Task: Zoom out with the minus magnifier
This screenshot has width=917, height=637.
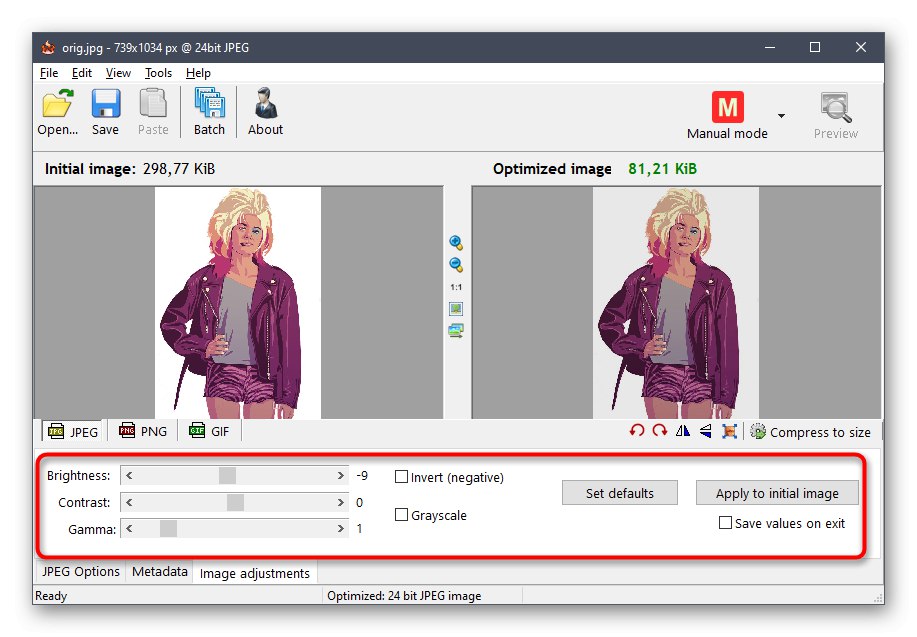Action: coord(456,264)
